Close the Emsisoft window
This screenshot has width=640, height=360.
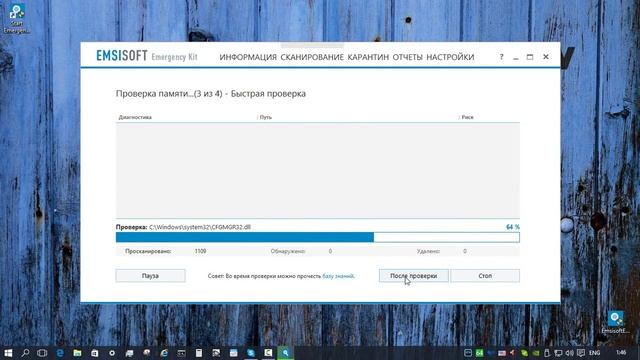tap(546, 57)
